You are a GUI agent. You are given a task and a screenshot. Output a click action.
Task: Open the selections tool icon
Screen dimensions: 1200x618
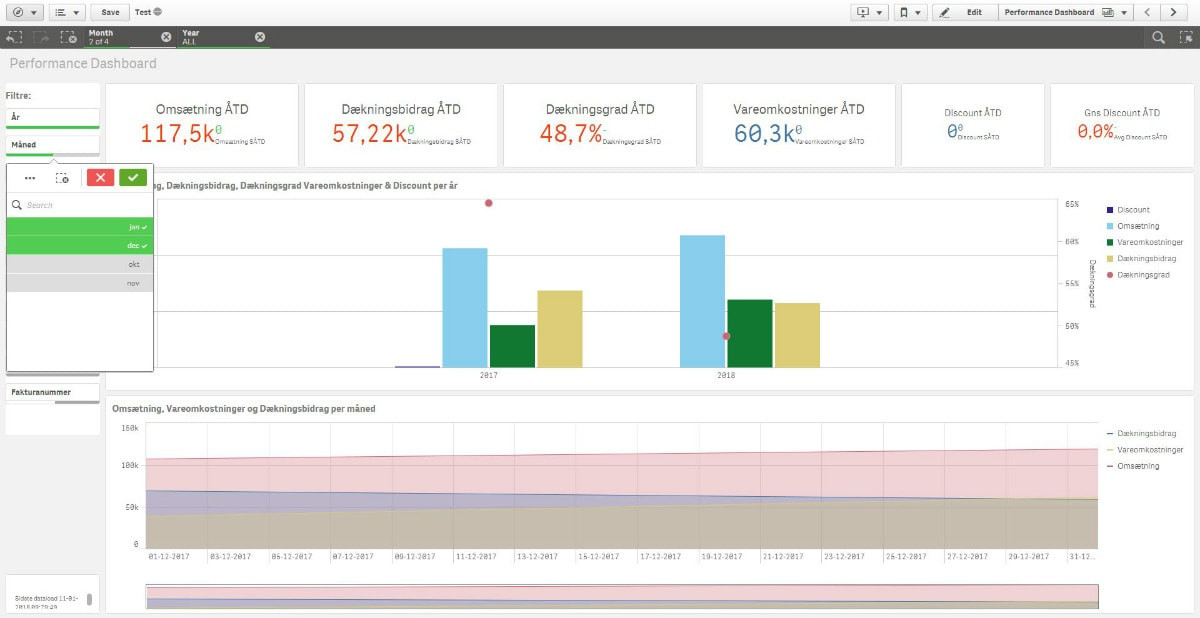[x=1185, y=37]
